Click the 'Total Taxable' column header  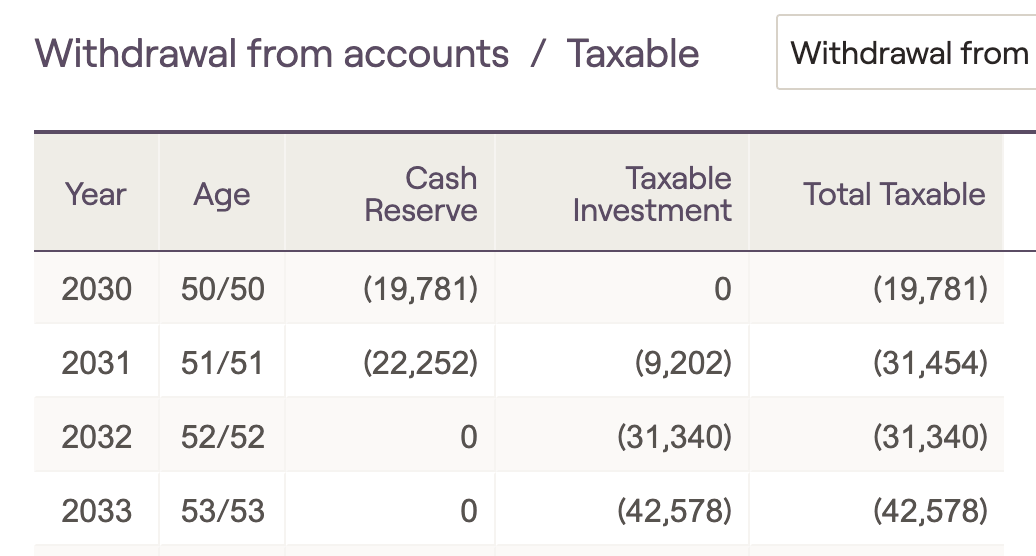[877, 194]
